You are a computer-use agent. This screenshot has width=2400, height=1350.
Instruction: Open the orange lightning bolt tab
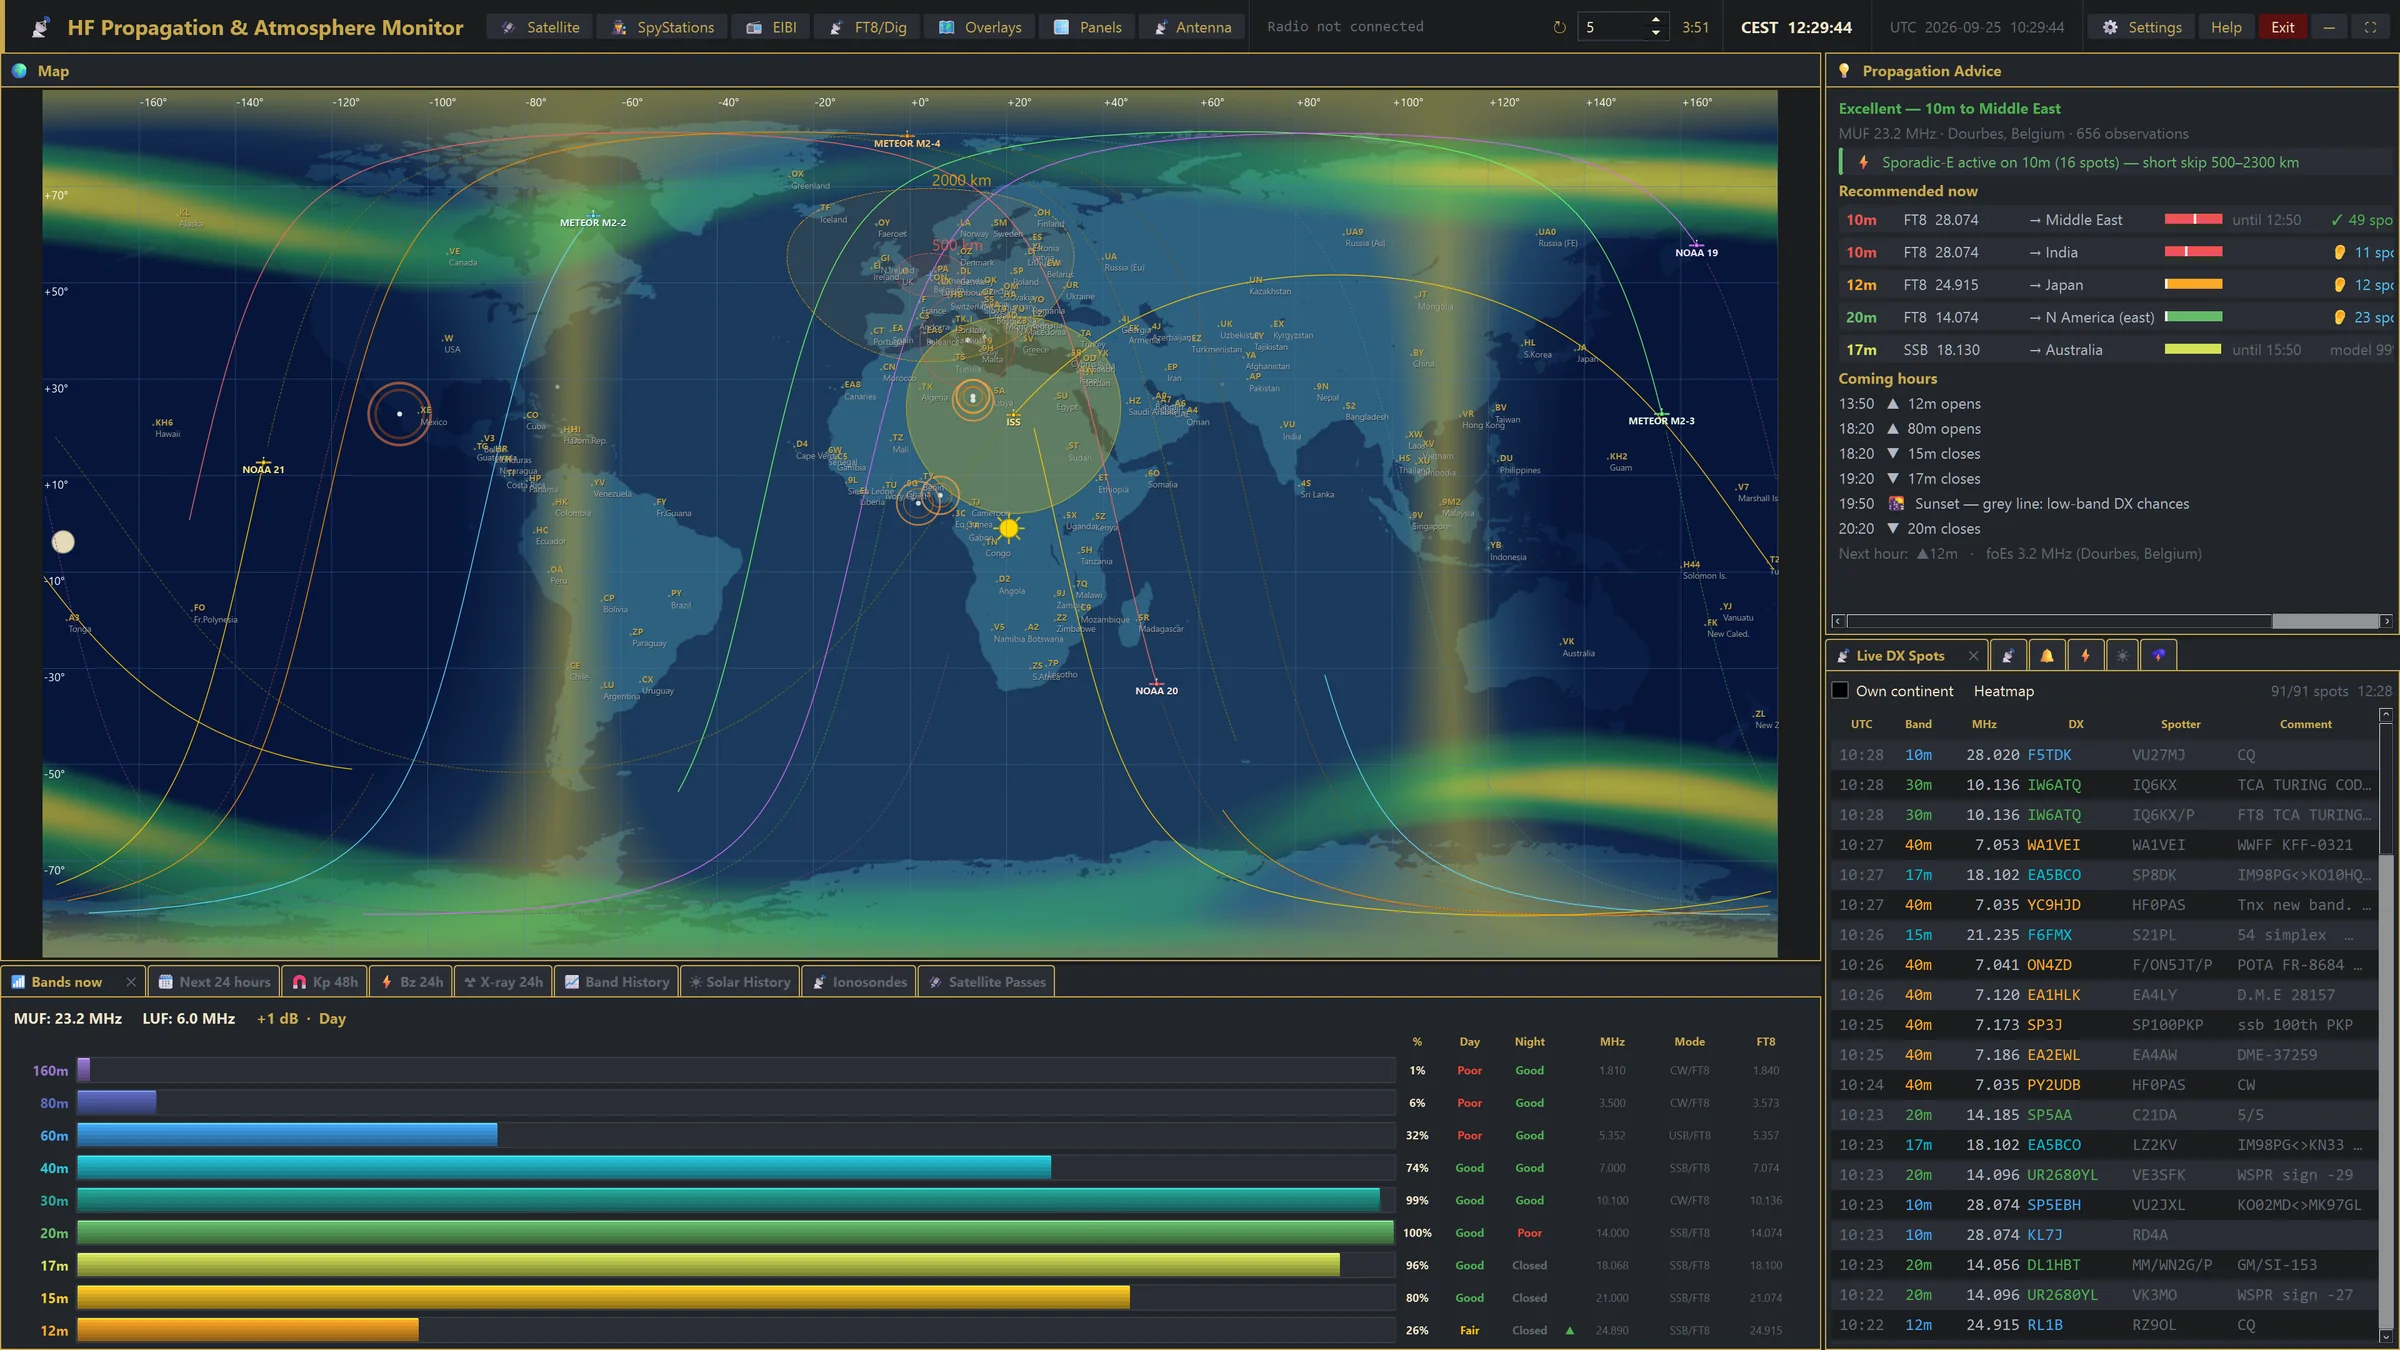[2085, 656]
